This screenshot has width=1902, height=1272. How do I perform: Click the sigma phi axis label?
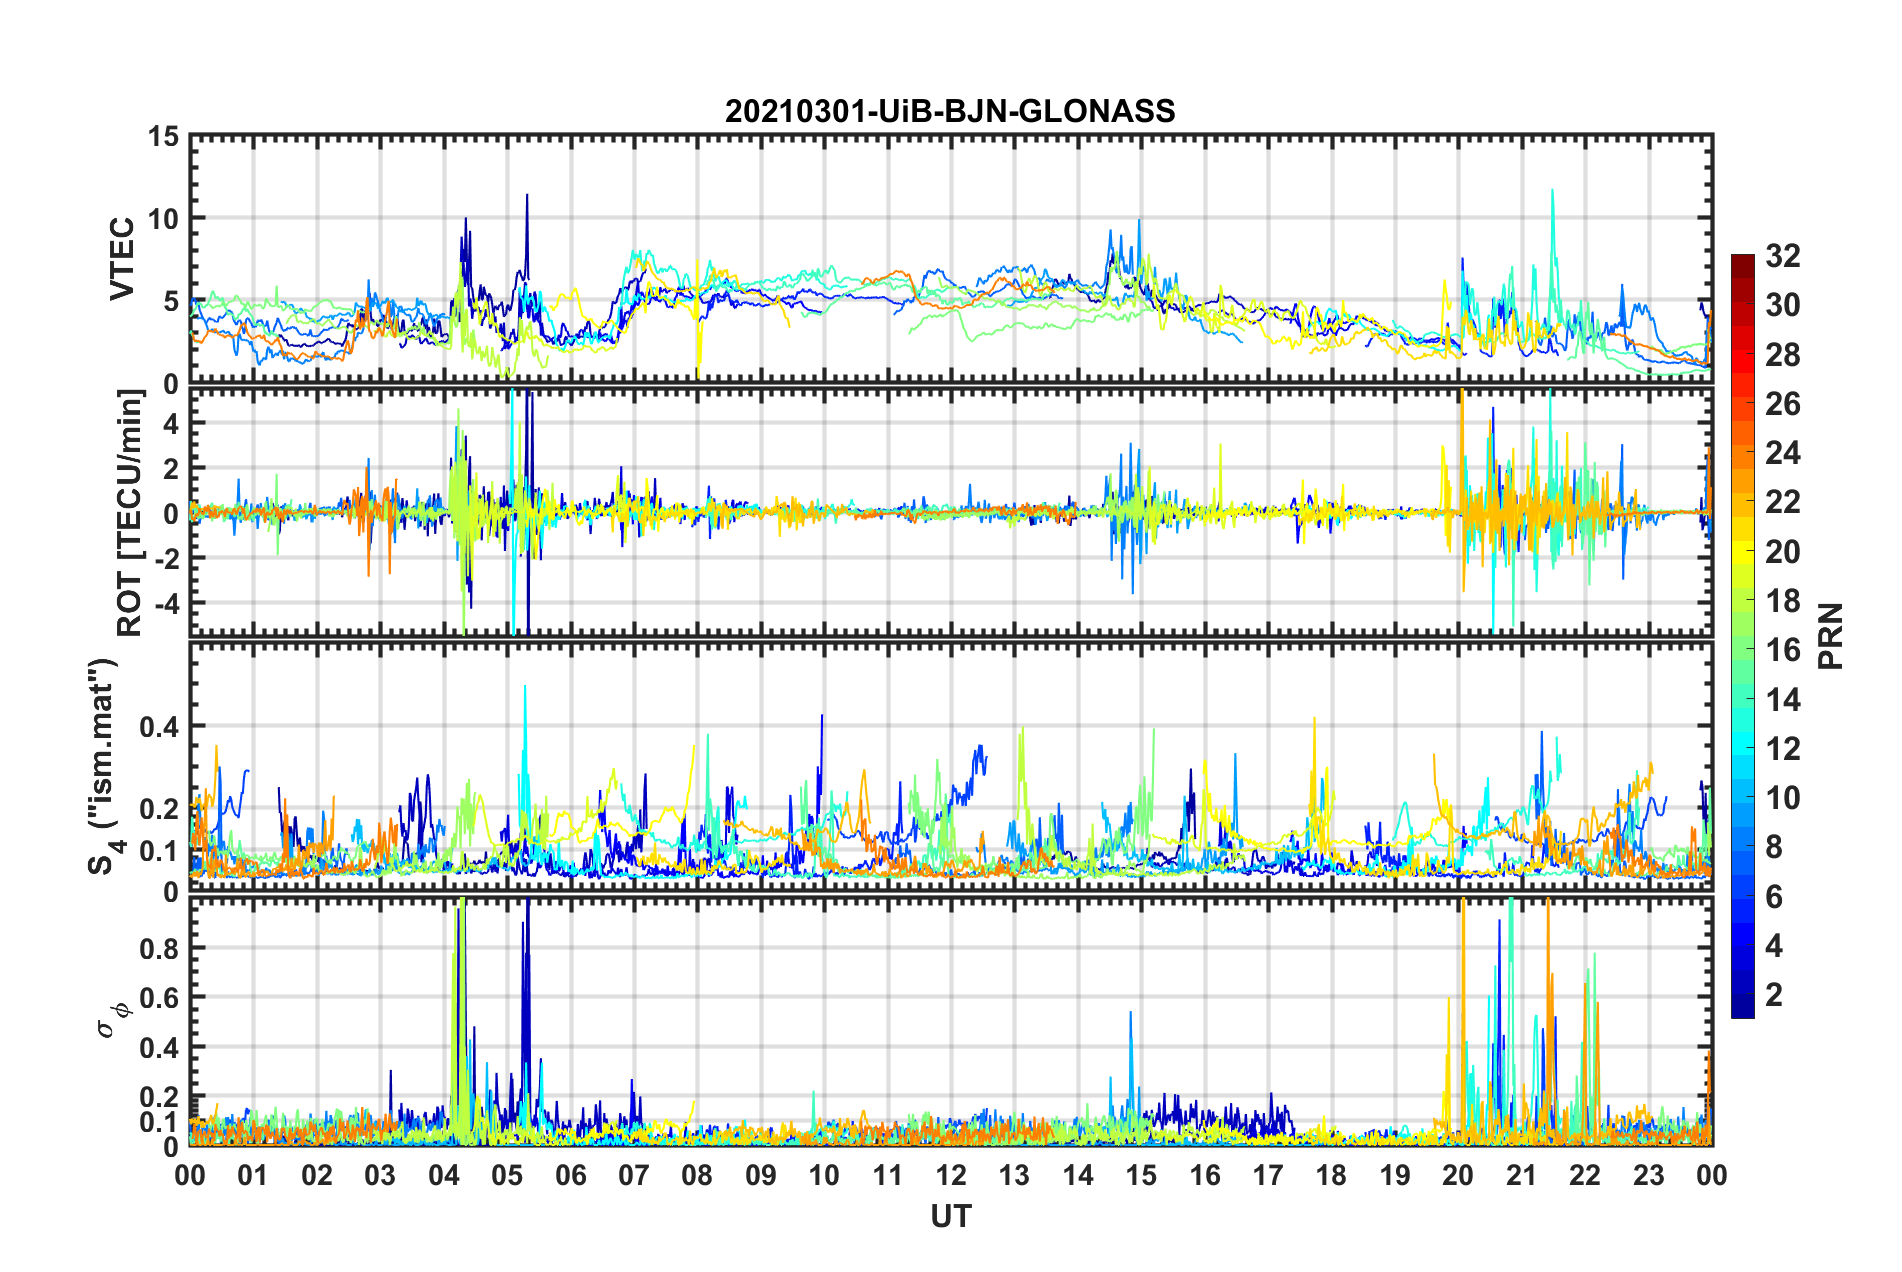point(113,1021)
